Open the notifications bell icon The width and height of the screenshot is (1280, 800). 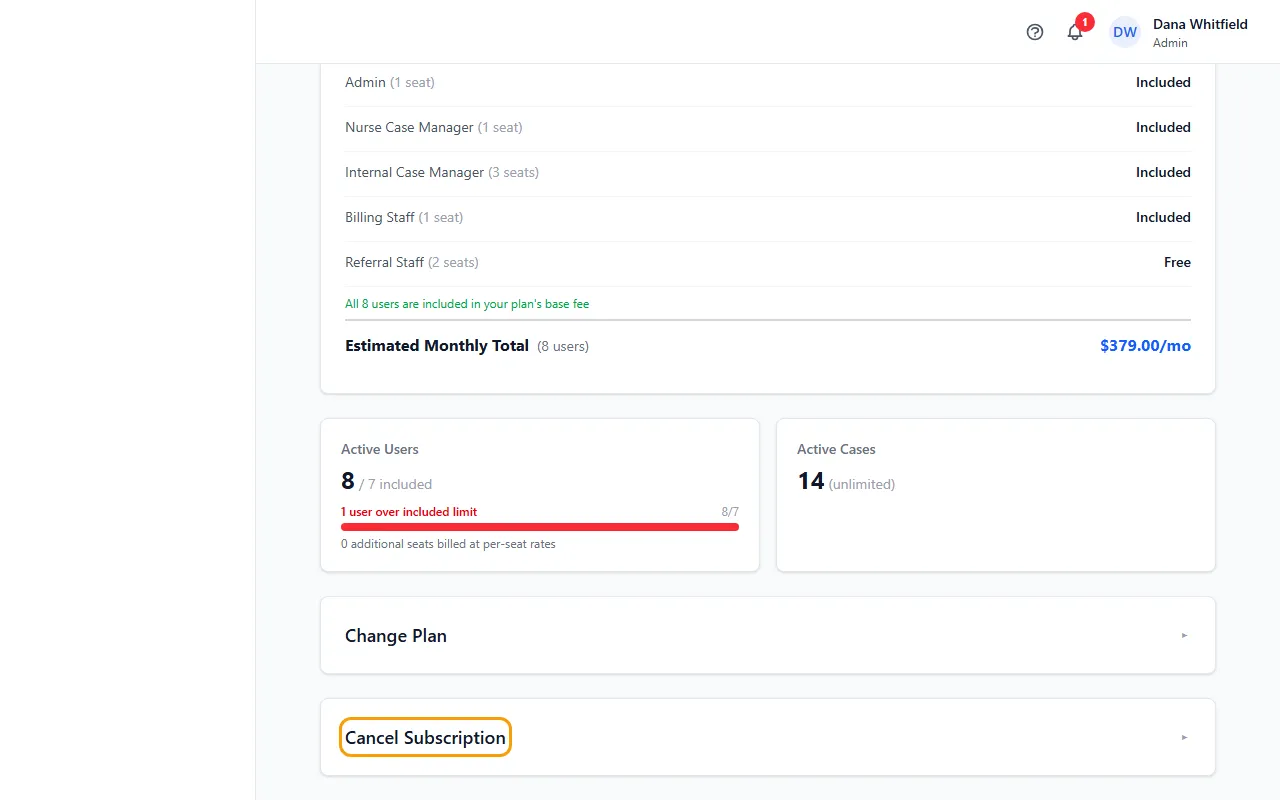(1075, 32)
